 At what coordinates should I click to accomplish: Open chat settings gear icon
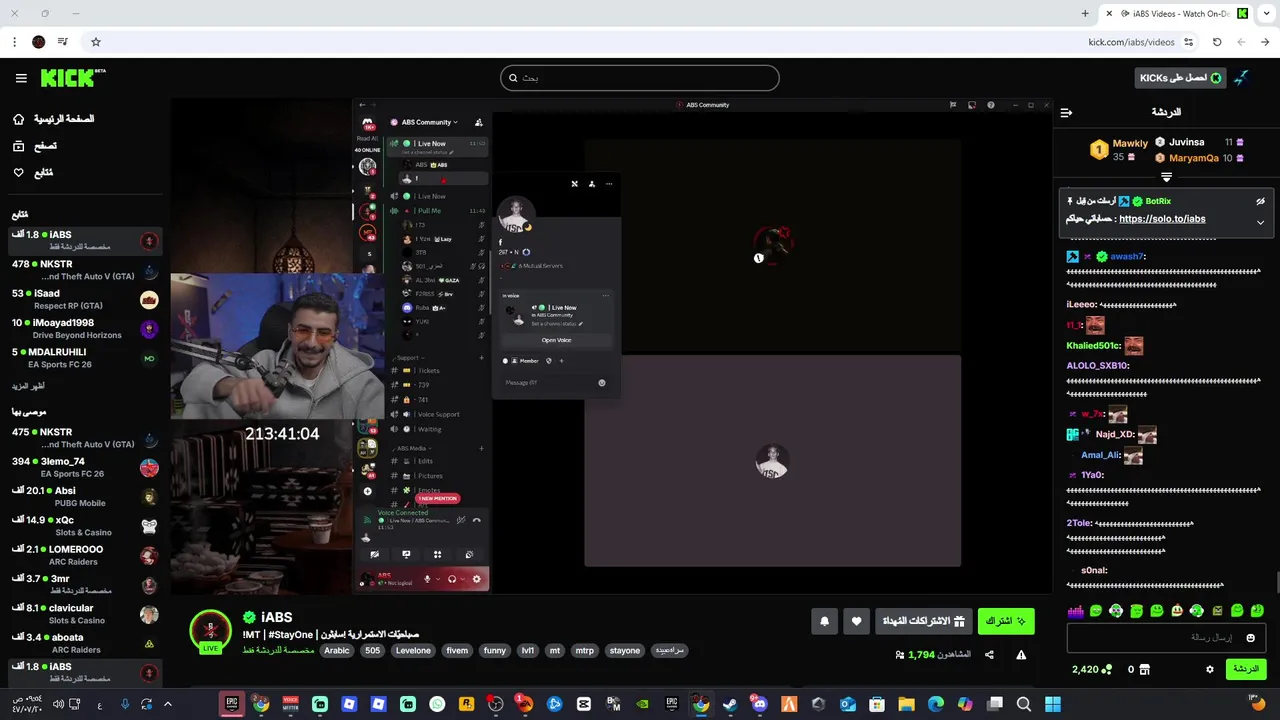coord(1210,669)
